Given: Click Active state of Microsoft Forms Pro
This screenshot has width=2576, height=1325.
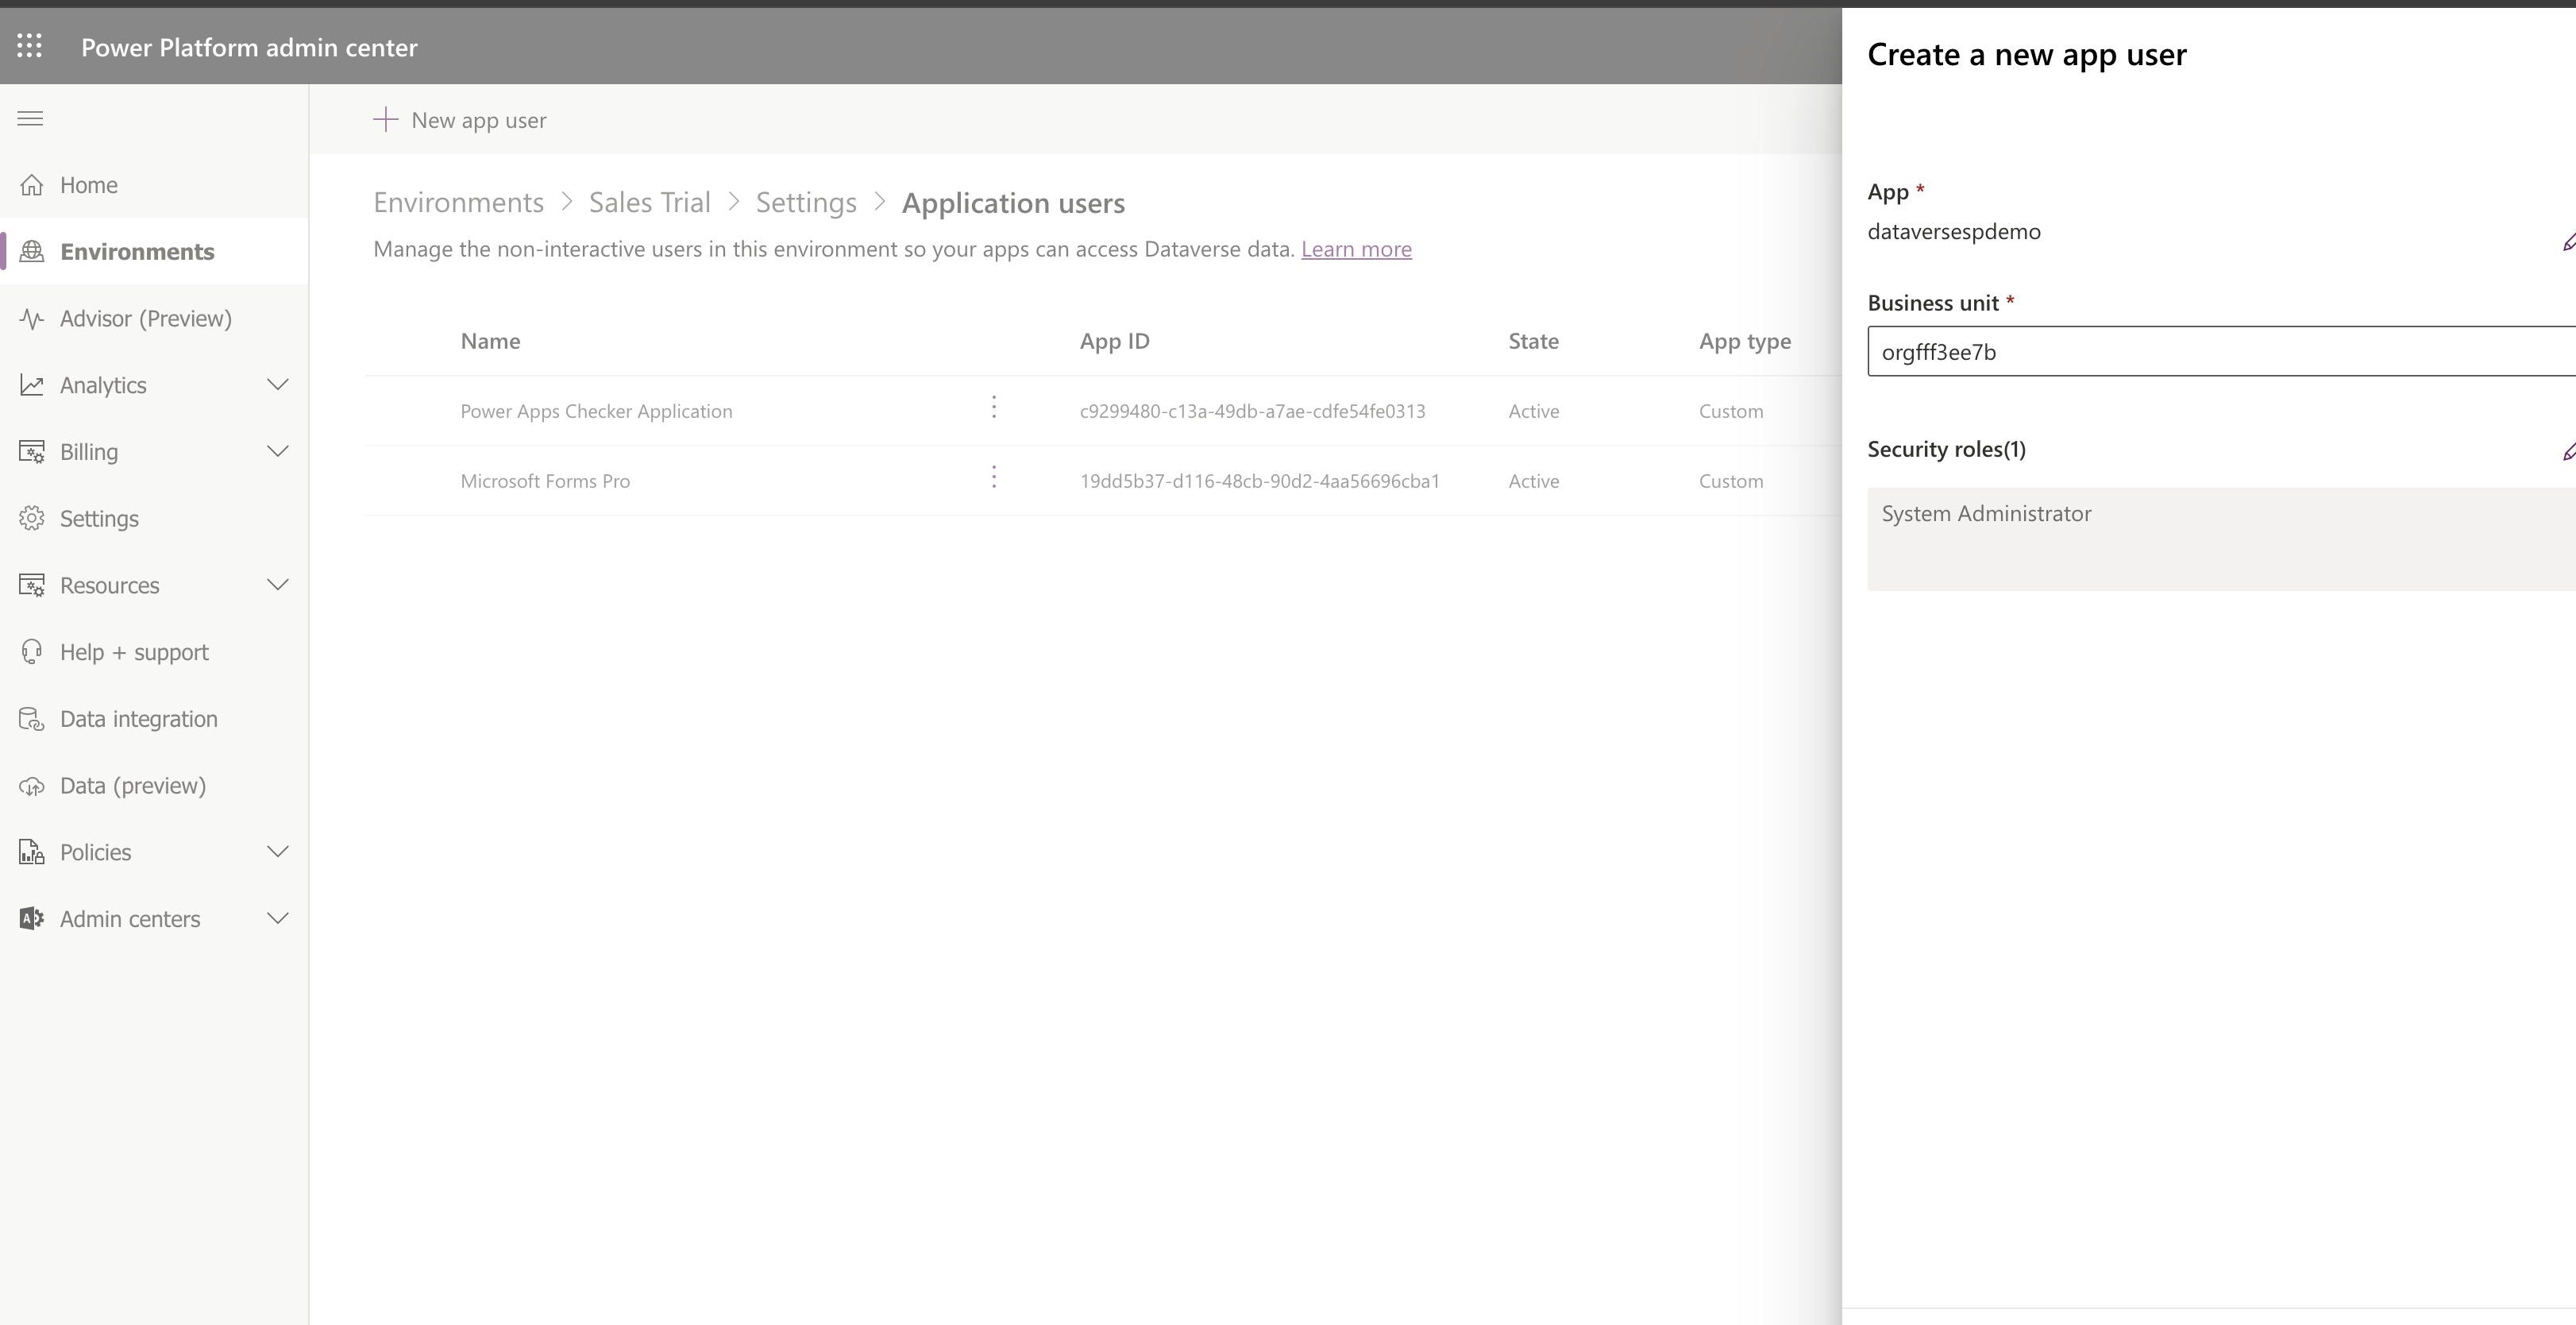Looking at the screenshot, I should click(1533, 481).
